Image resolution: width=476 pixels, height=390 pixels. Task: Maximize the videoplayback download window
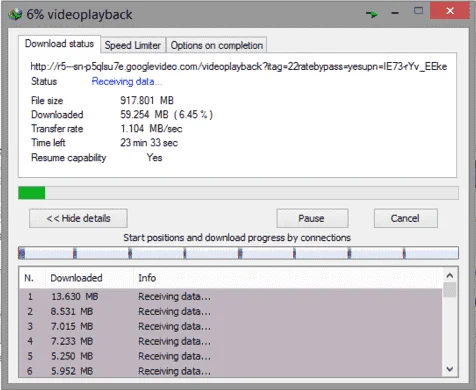coord(418,11)
